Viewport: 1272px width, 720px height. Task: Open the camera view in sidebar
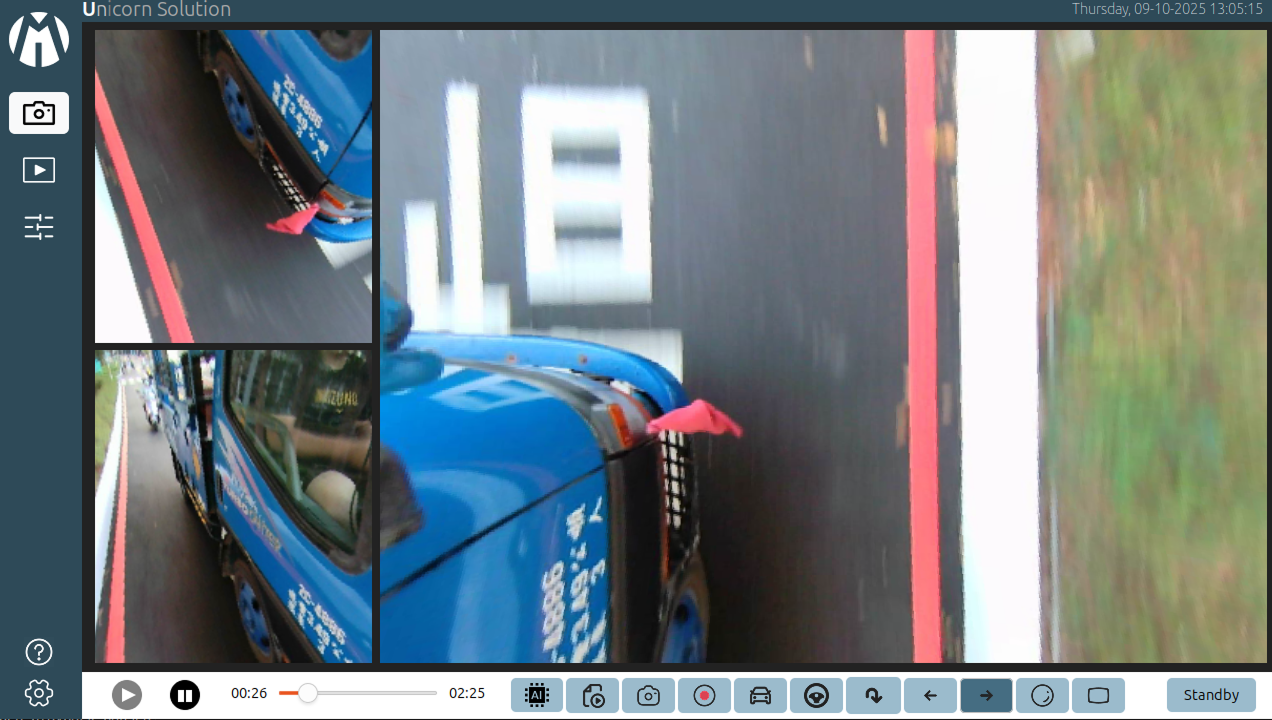point(39,113)
